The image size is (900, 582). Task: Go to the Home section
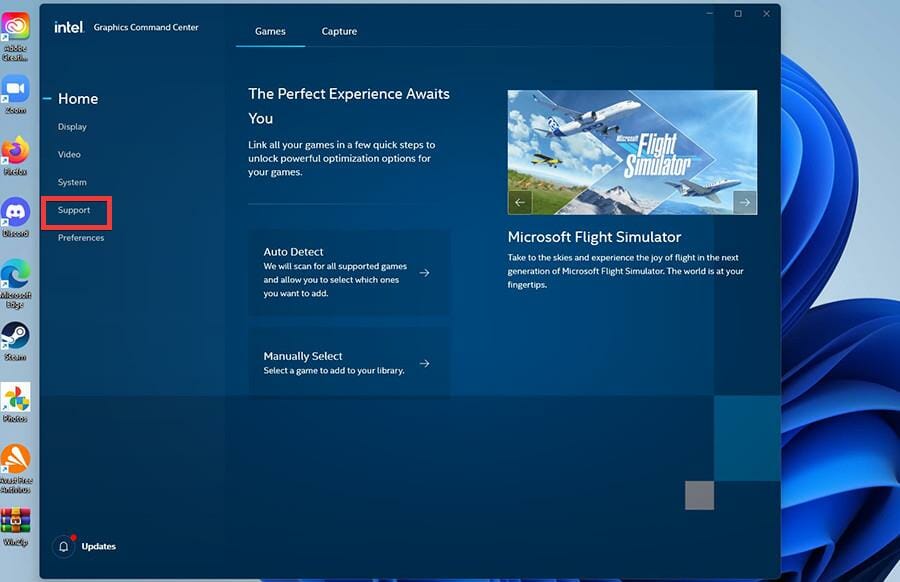pos(78,99)
